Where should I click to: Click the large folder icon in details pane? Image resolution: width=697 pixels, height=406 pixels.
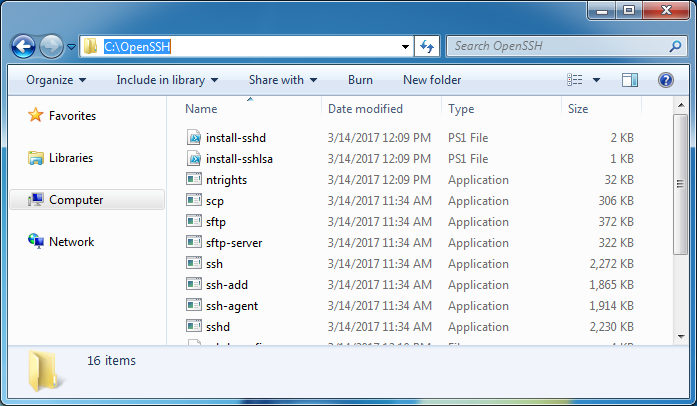(44, 370)
